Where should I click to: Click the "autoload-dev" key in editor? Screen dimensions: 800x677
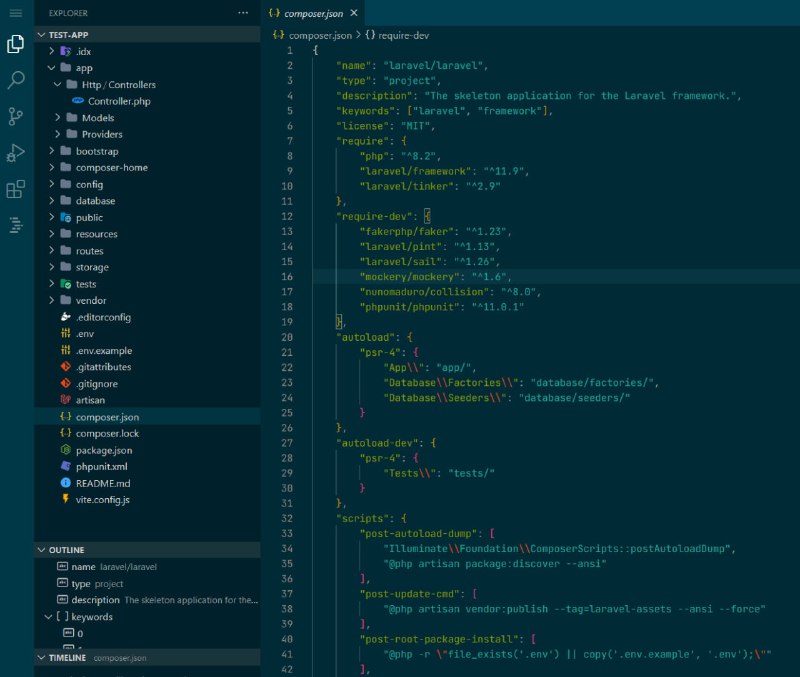tap(380, 443)
